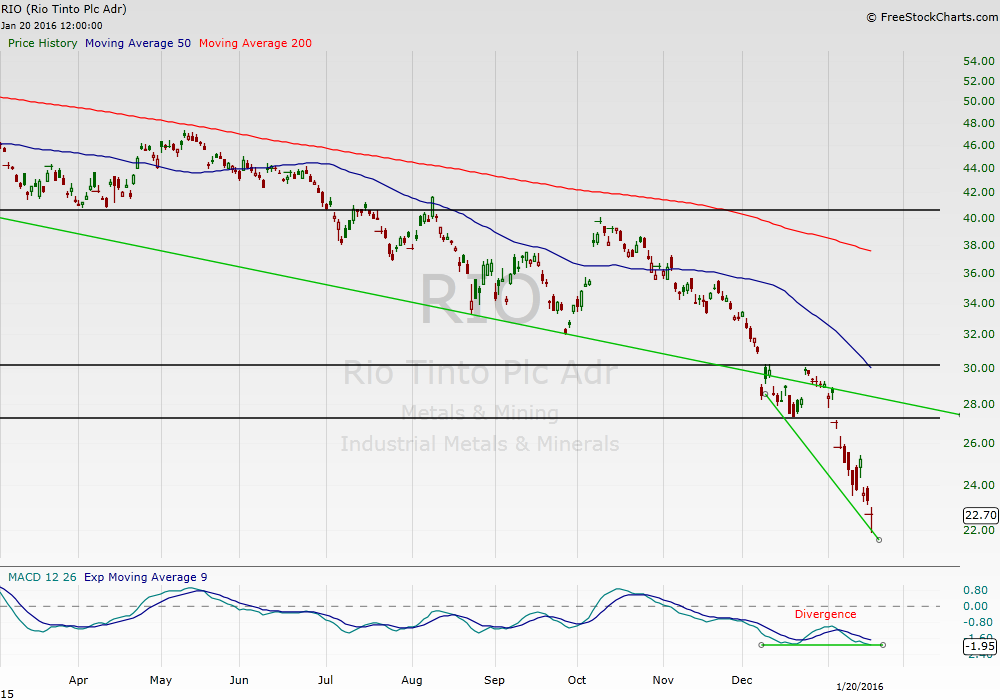
Task: Click the 'May' month label on the time axis
Action: click(x=161, y=680)
